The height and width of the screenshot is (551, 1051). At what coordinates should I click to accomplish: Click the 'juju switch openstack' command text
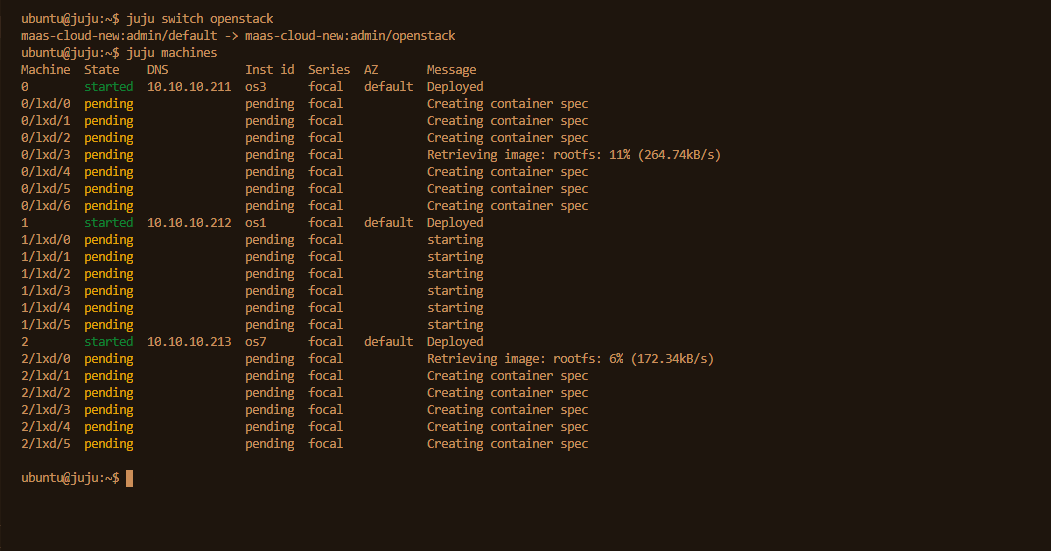click(x=200, y=19)
